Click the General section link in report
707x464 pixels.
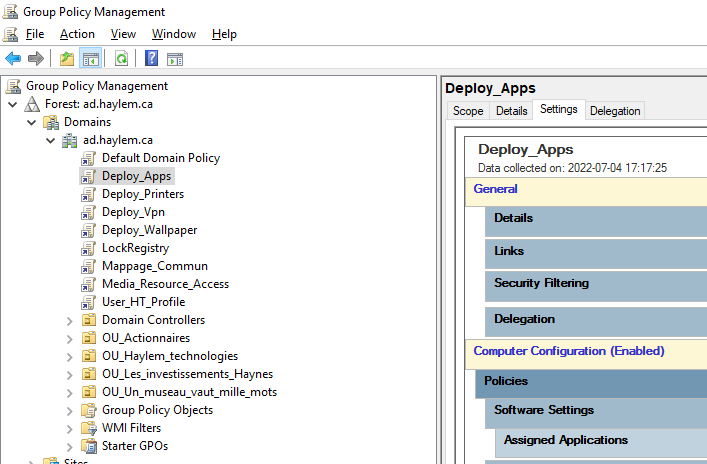[x=495, y=189]
